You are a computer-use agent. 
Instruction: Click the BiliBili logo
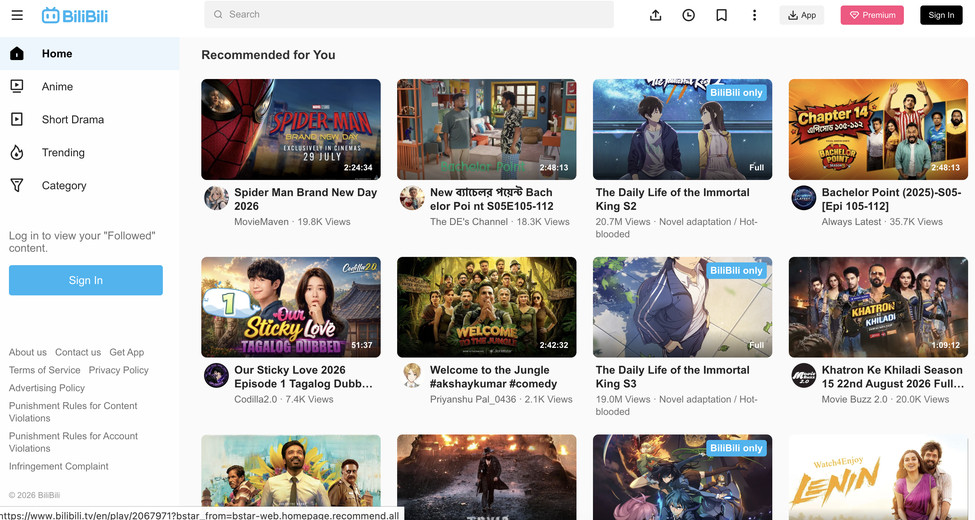pyautogui.click(x=75, y=15)
